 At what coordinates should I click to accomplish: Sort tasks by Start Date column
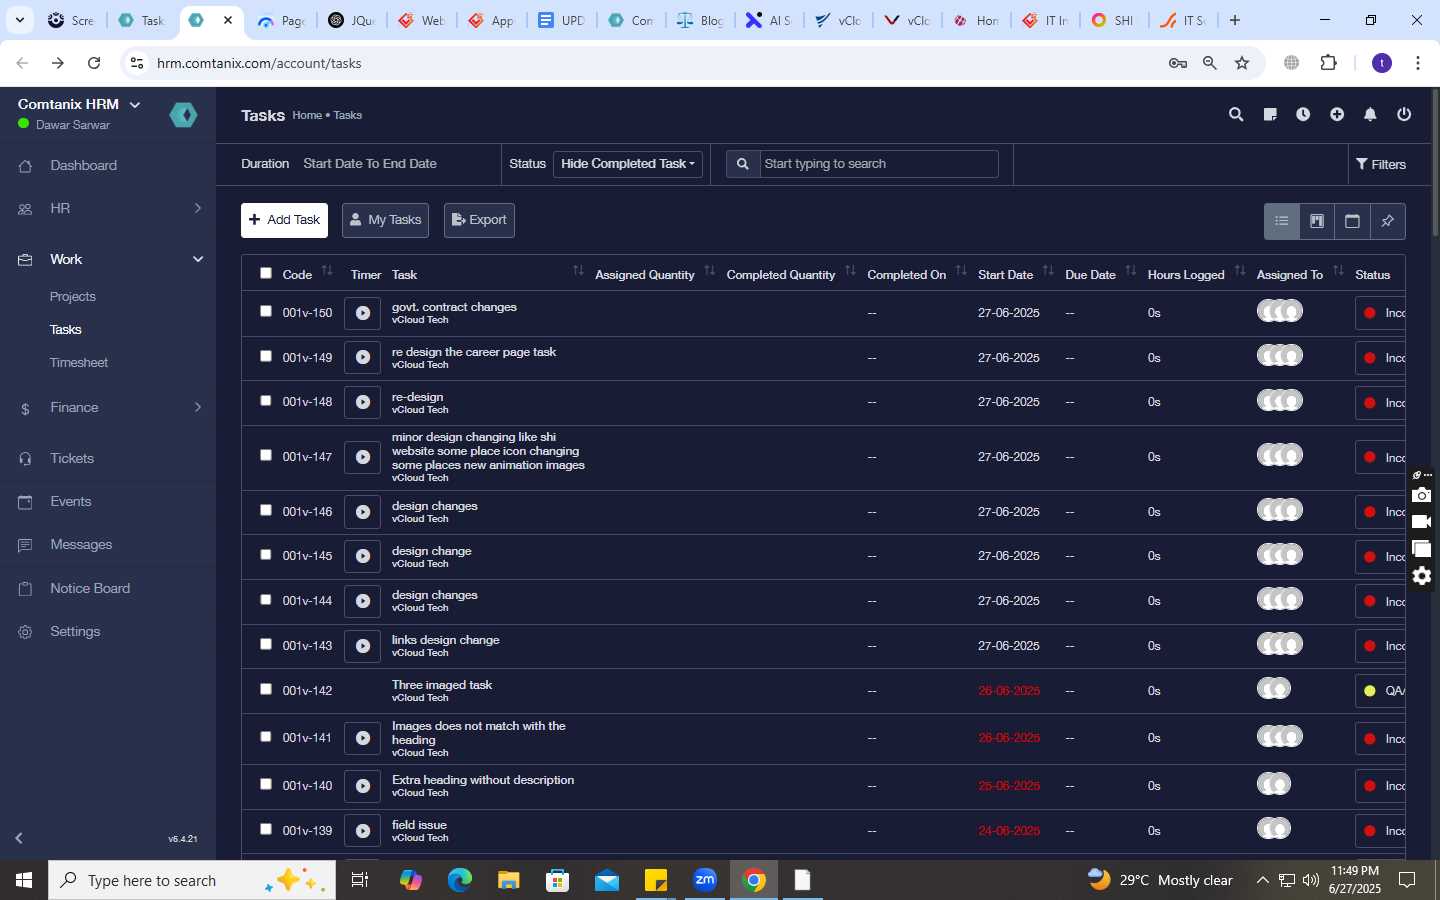(x=1015, y=274)
